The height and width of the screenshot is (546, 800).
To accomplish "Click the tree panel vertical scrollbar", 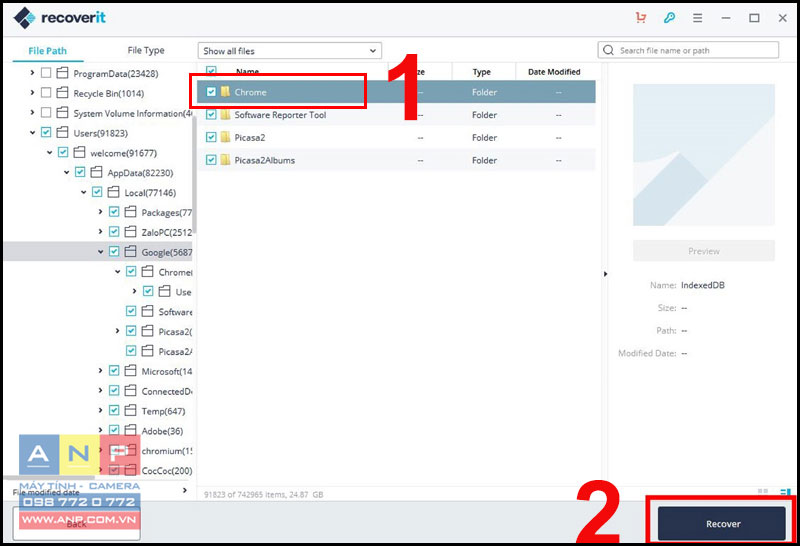I will (194, 176).
